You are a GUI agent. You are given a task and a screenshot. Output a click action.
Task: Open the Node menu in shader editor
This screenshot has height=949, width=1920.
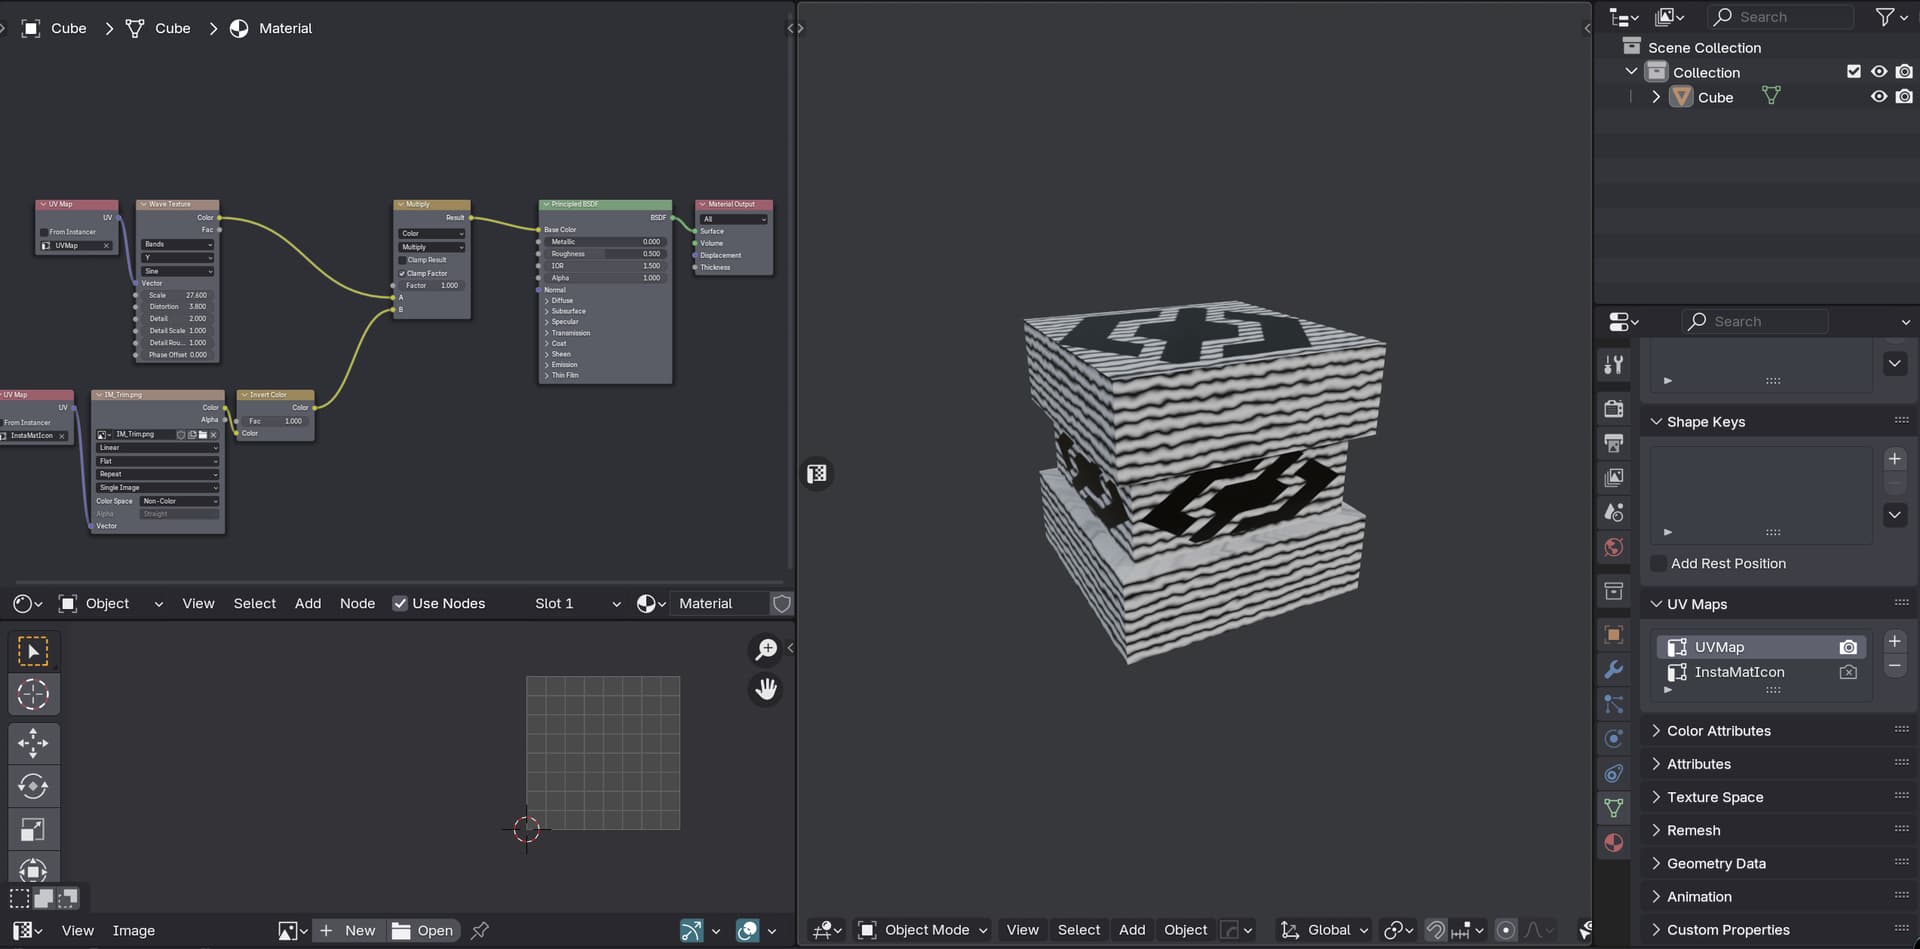pos(357,603)
